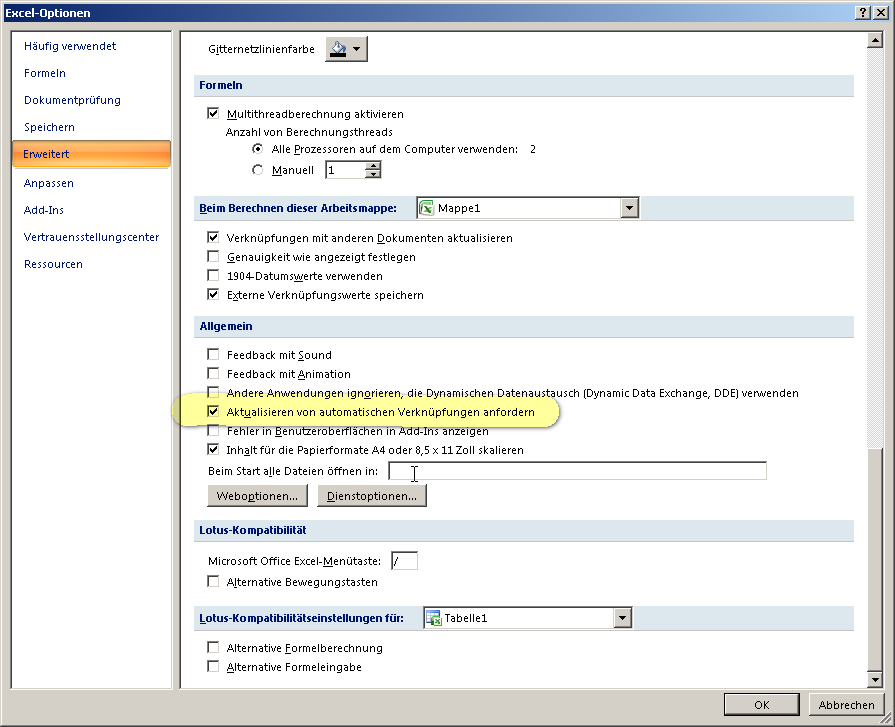Viewport: 895px width, 727px height.
Task: Cancel with the Abbrechen button
Action: [x=846, y=705]
